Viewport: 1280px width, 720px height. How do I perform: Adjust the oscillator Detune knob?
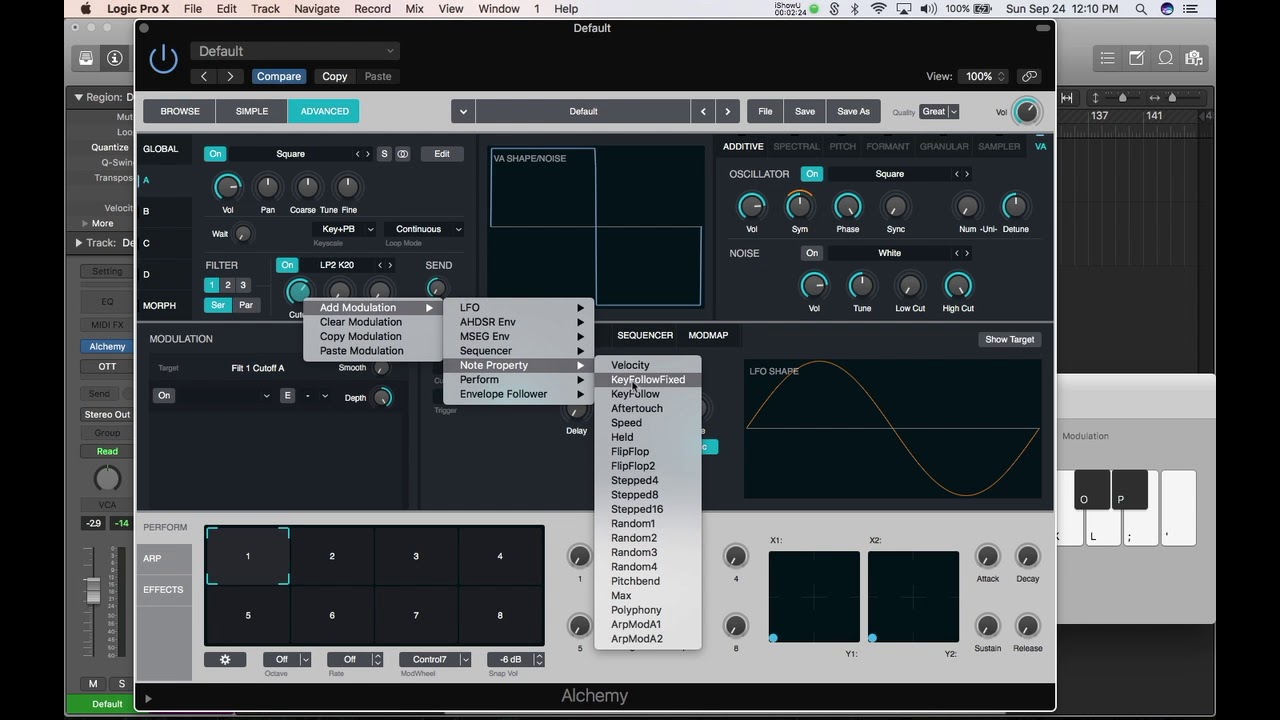click(x=1015, y=207)
